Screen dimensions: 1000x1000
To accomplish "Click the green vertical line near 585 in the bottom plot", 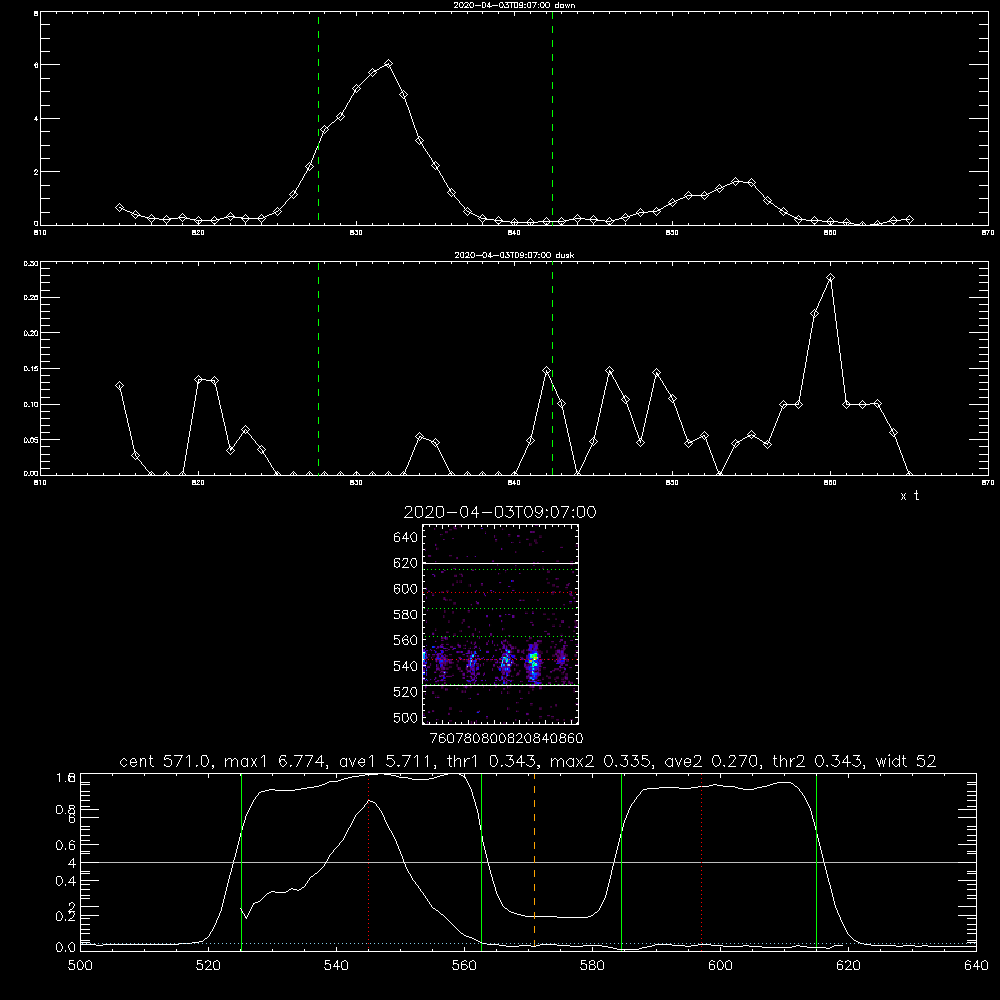I will pyautogui.click(x=621, y=862).
